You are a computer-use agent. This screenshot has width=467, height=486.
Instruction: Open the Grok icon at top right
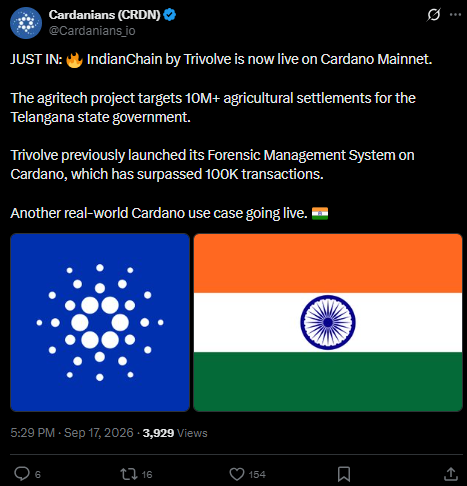(x=434, y=15)
